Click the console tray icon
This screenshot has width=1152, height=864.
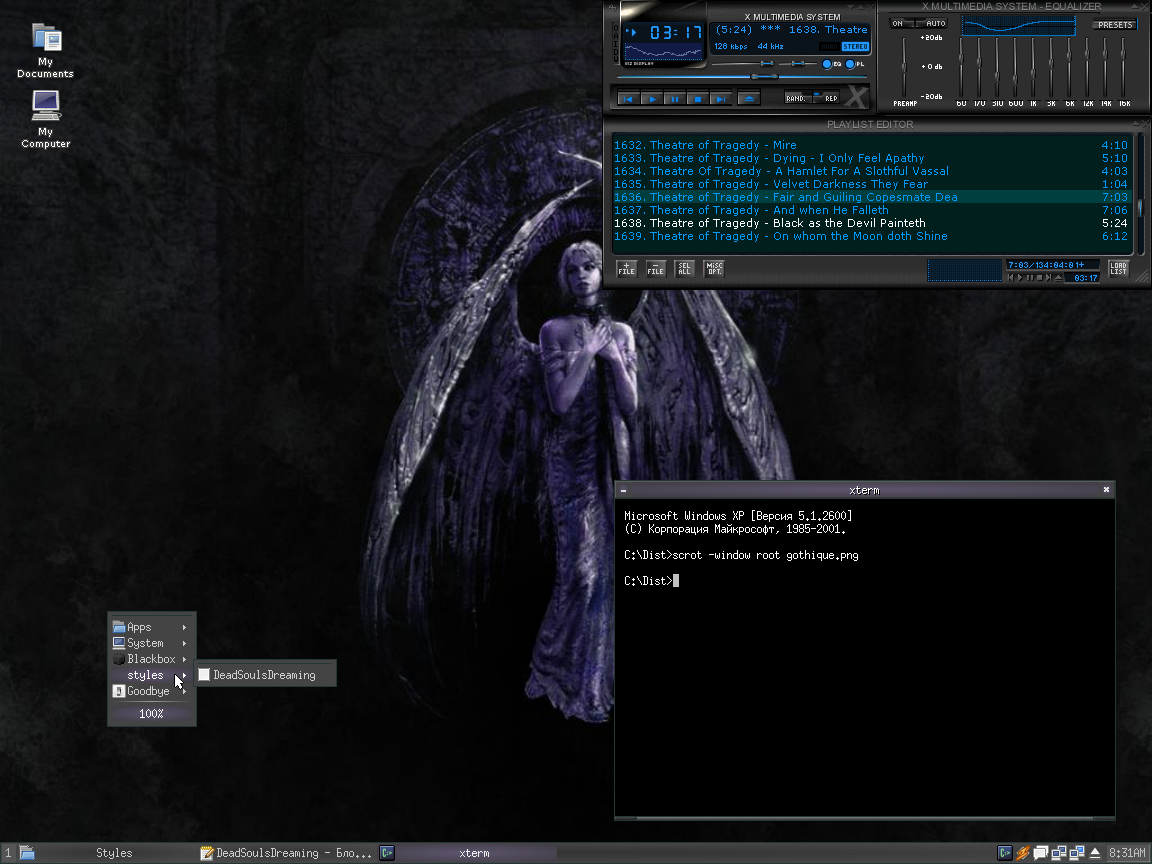click(x=1004, y=853)
